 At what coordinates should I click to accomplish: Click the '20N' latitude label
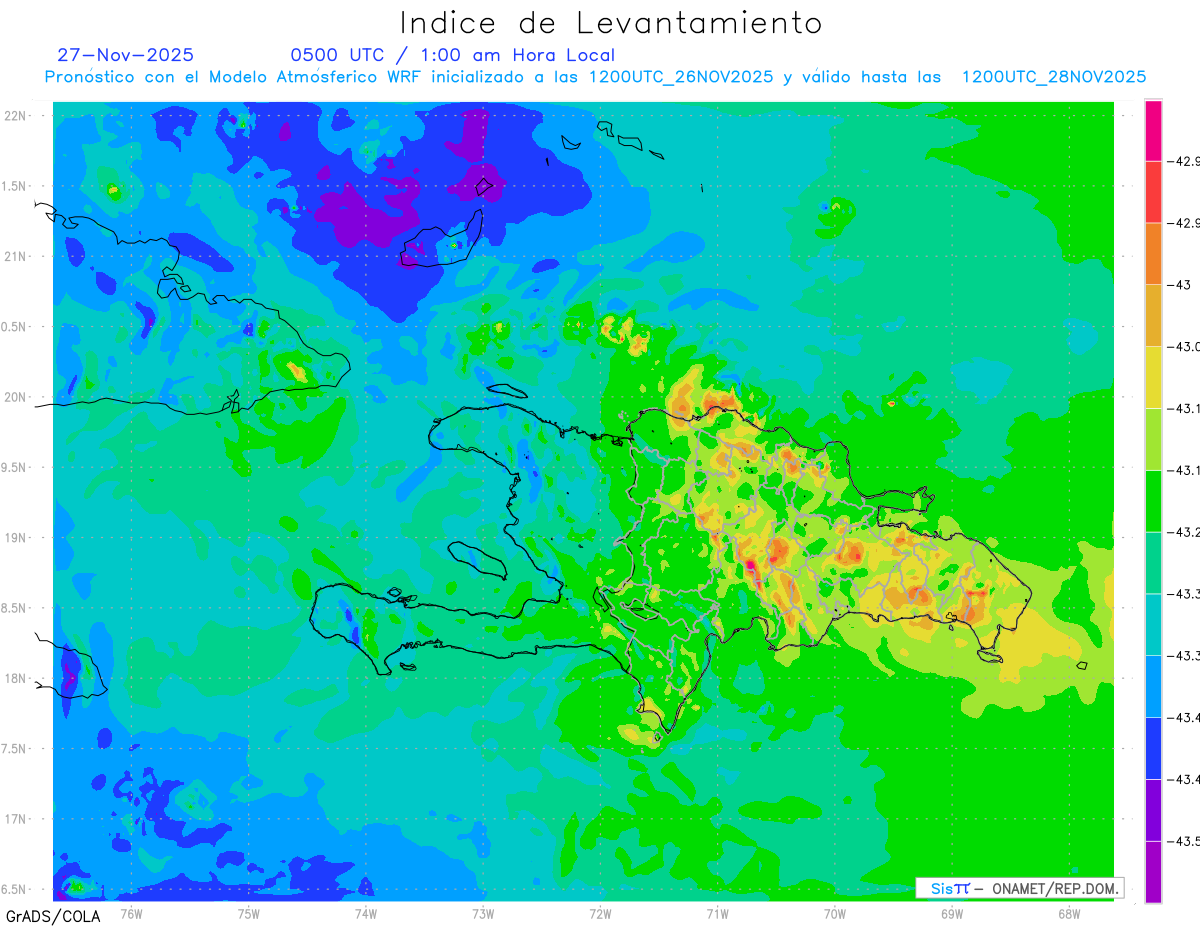(17, 397)
